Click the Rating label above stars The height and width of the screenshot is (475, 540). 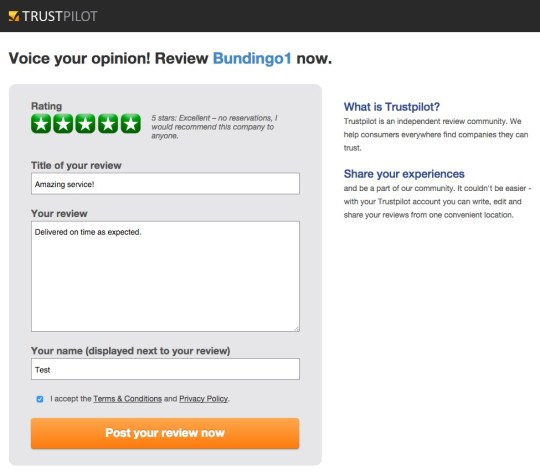point(46,106)
